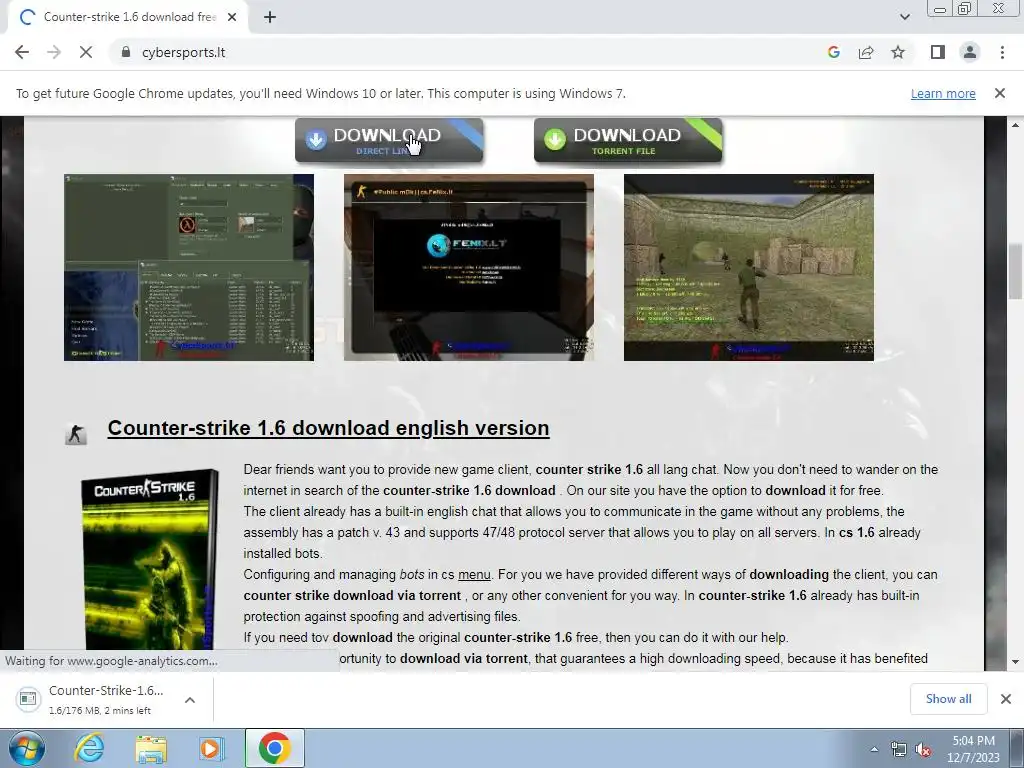View site security lock info

[x=126, y=52]
